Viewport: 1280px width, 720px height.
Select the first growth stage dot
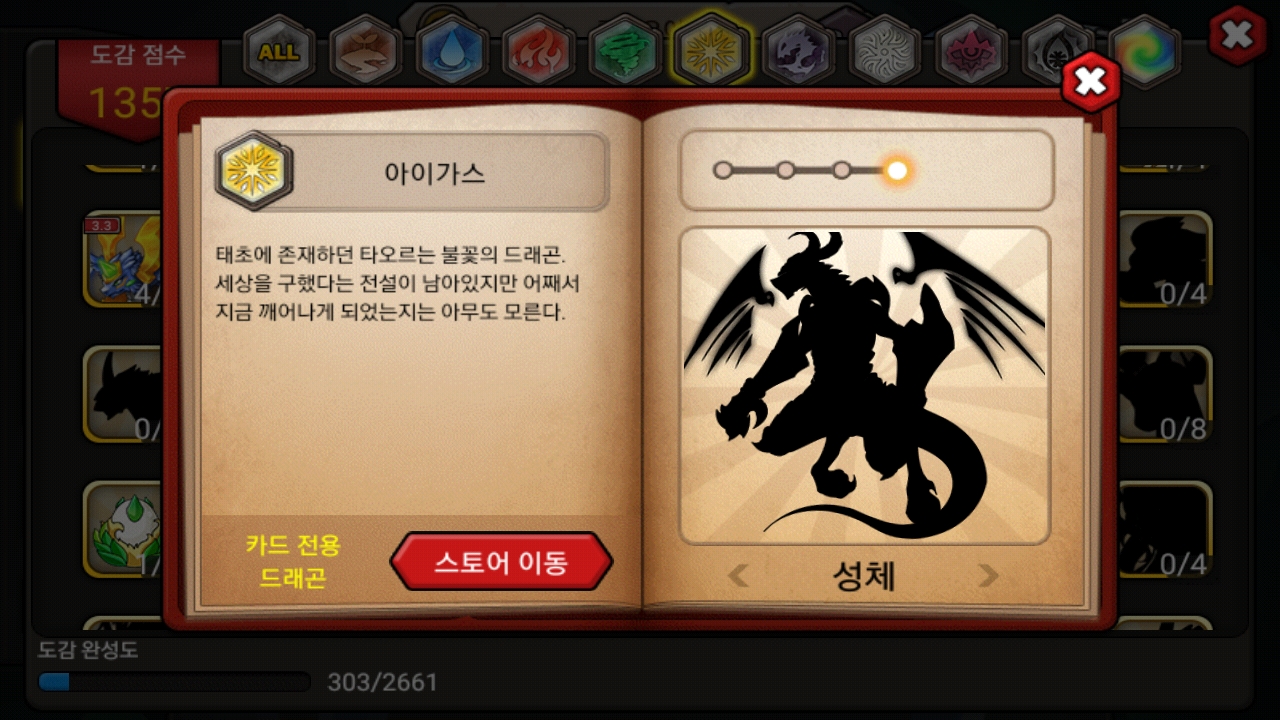coord(723,170)
